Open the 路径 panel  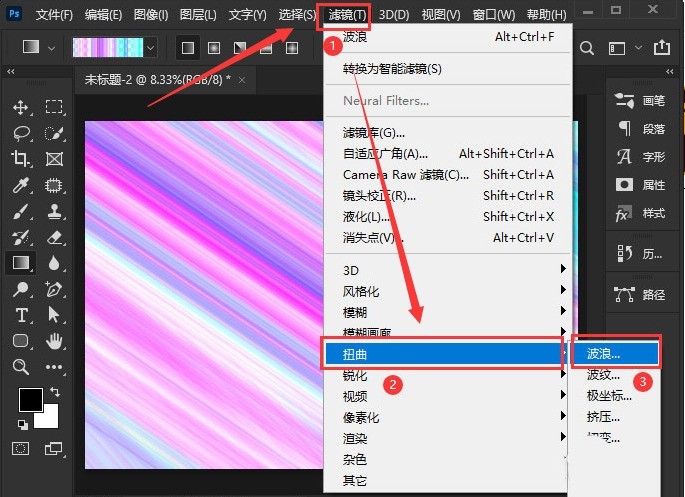[x=640, y=295]
